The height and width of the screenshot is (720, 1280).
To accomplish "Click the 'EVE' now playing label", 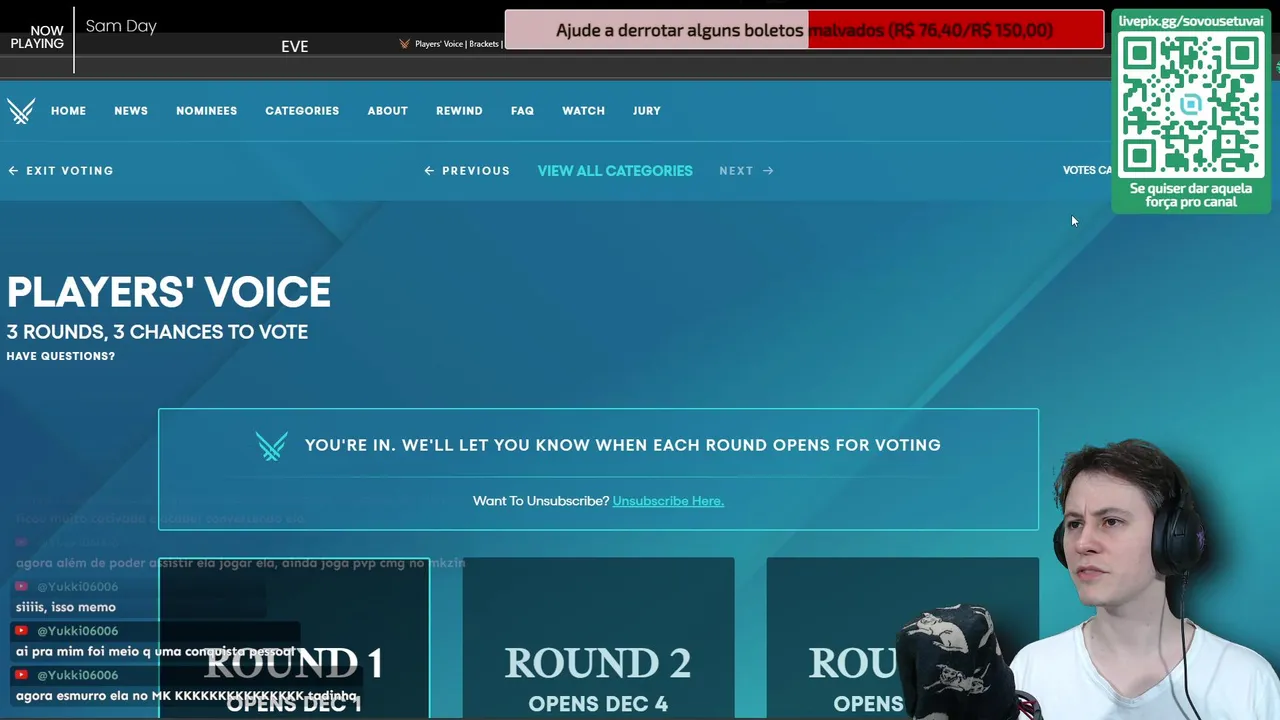I will pyautogui.click(x=295, y=46).
